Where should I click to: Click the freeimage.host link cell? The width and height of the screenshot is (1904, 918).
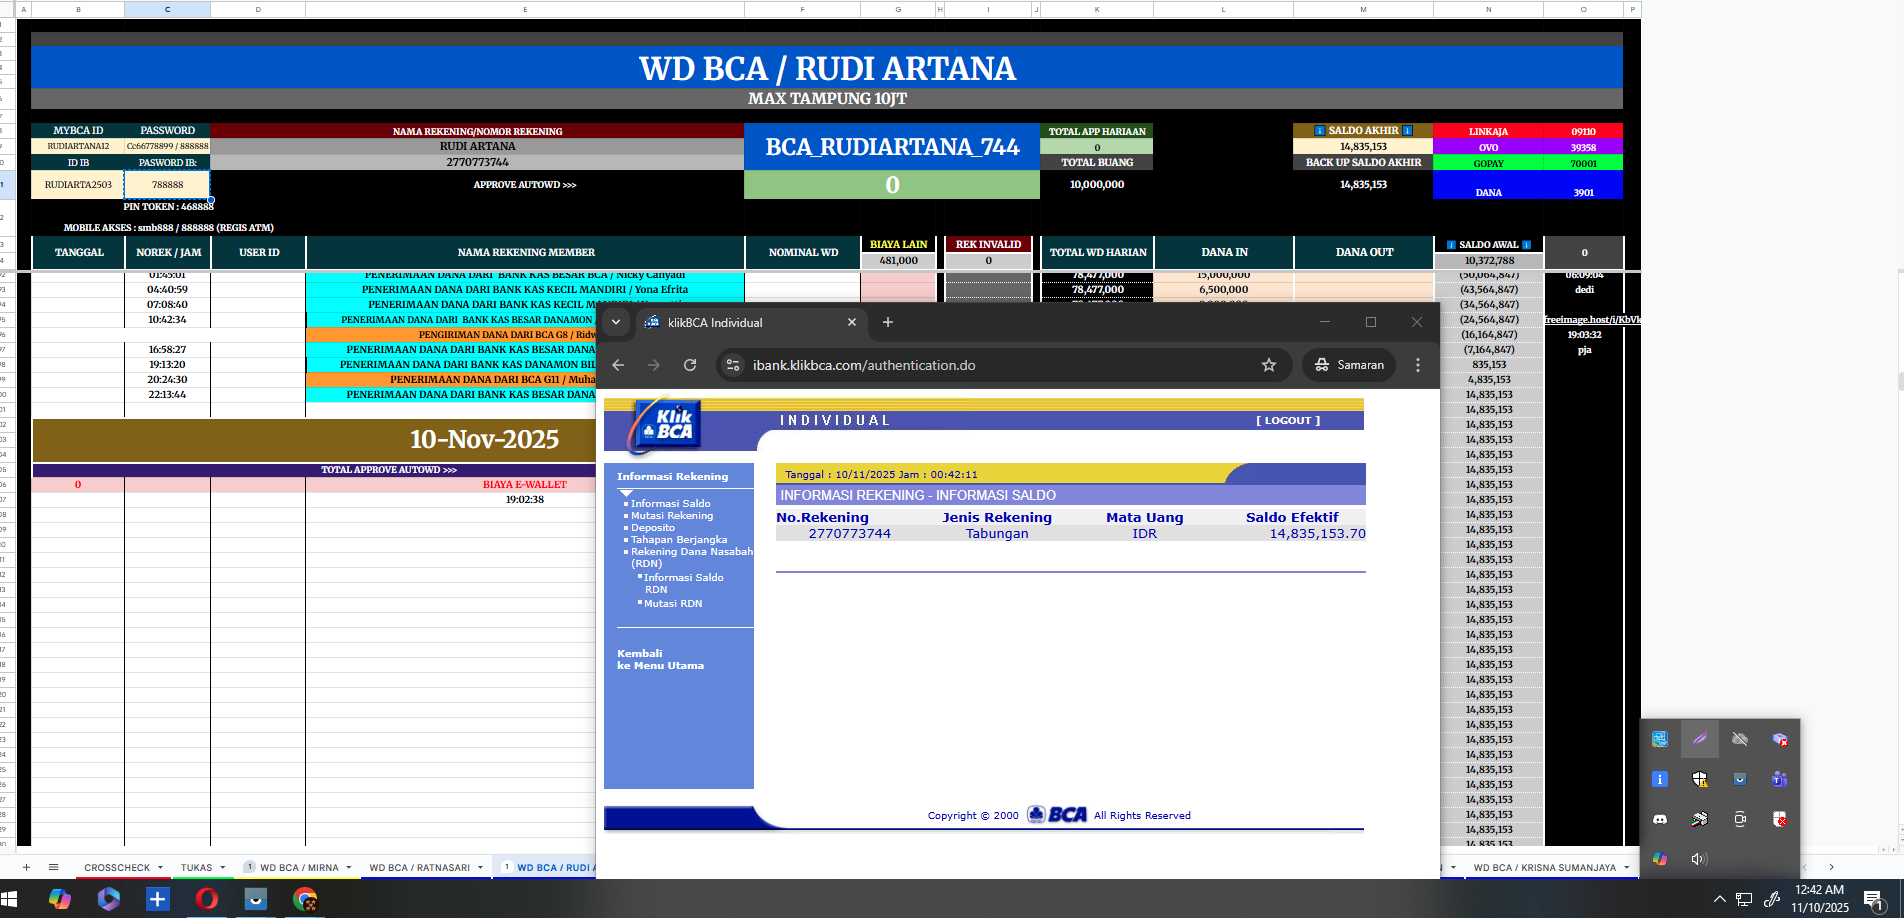tap(1592, 320)
